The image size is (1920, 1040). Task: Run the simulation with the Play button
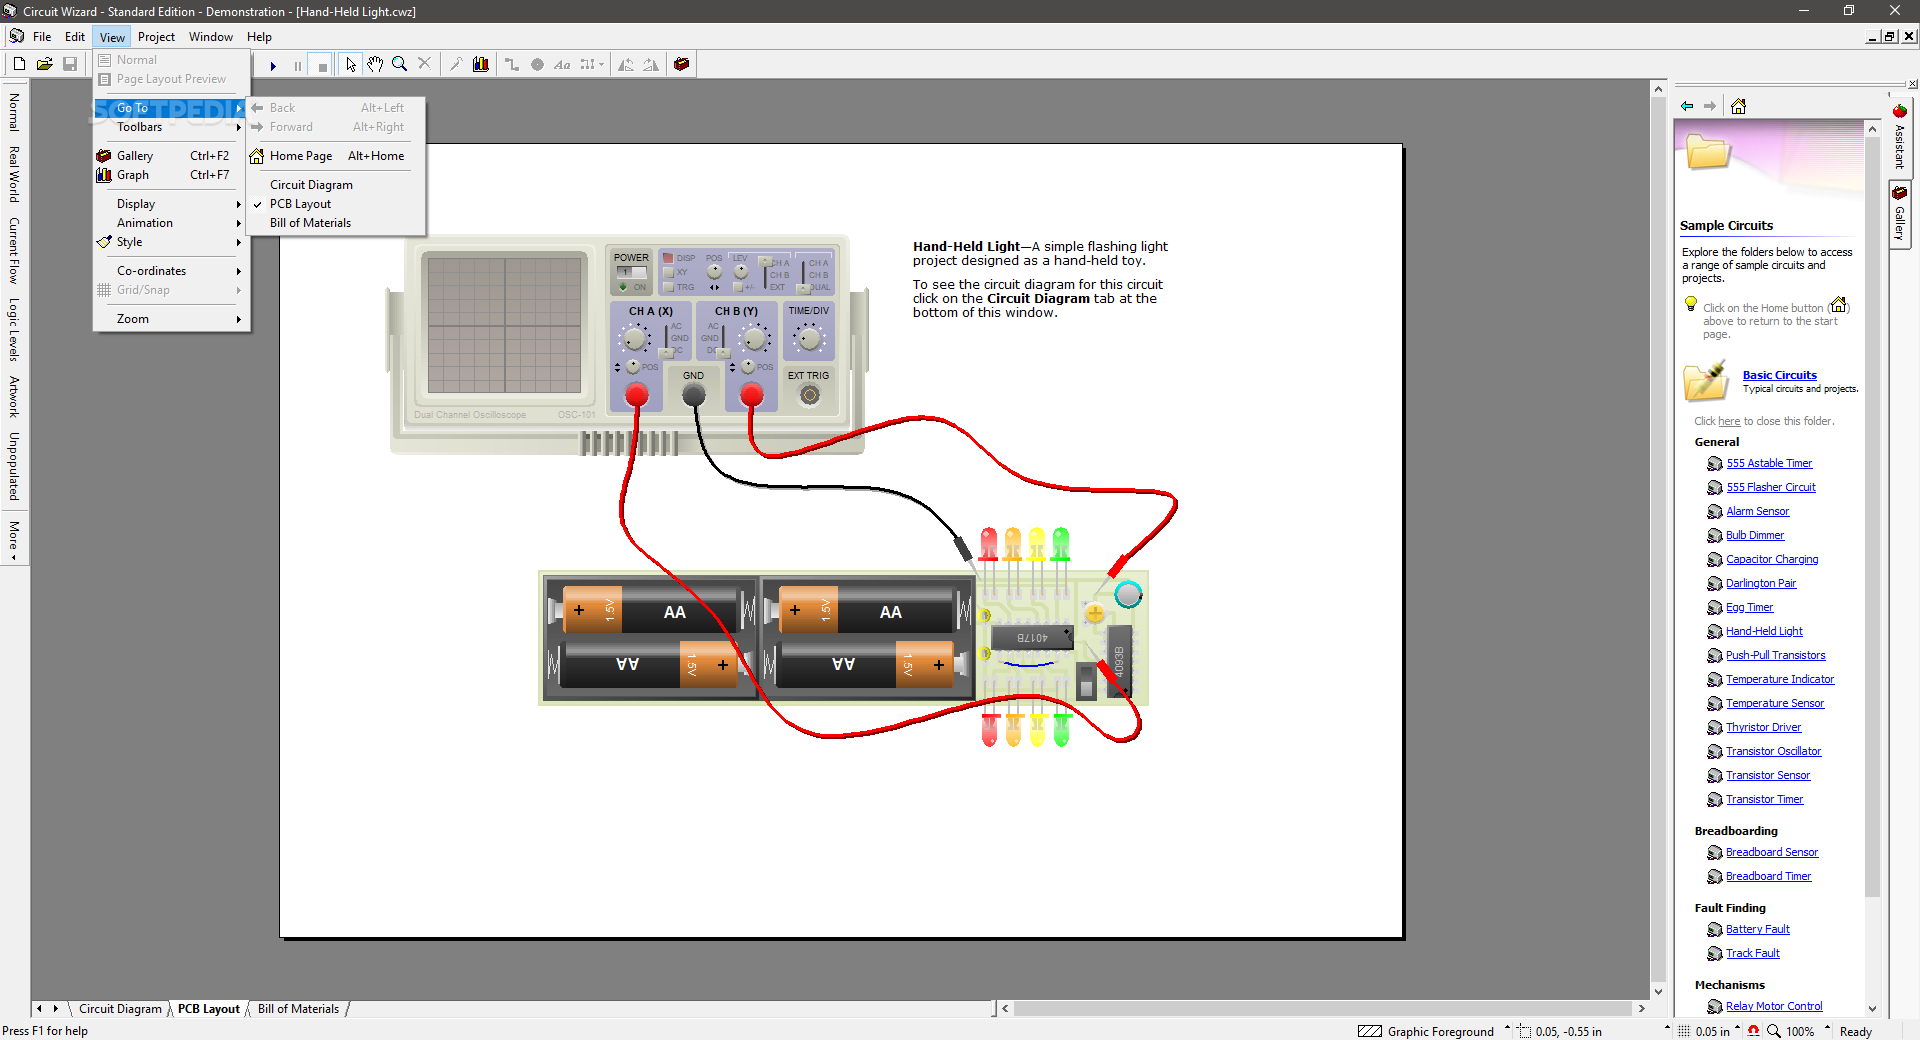[x=273, y=65]
